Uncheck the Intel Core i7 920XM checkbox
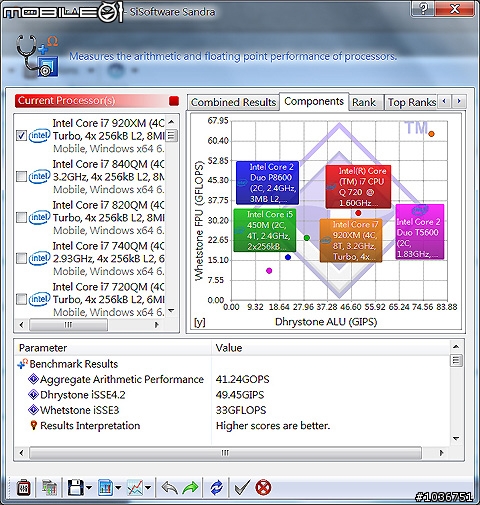Screen dimensions: 480x505 click(21, 136)
